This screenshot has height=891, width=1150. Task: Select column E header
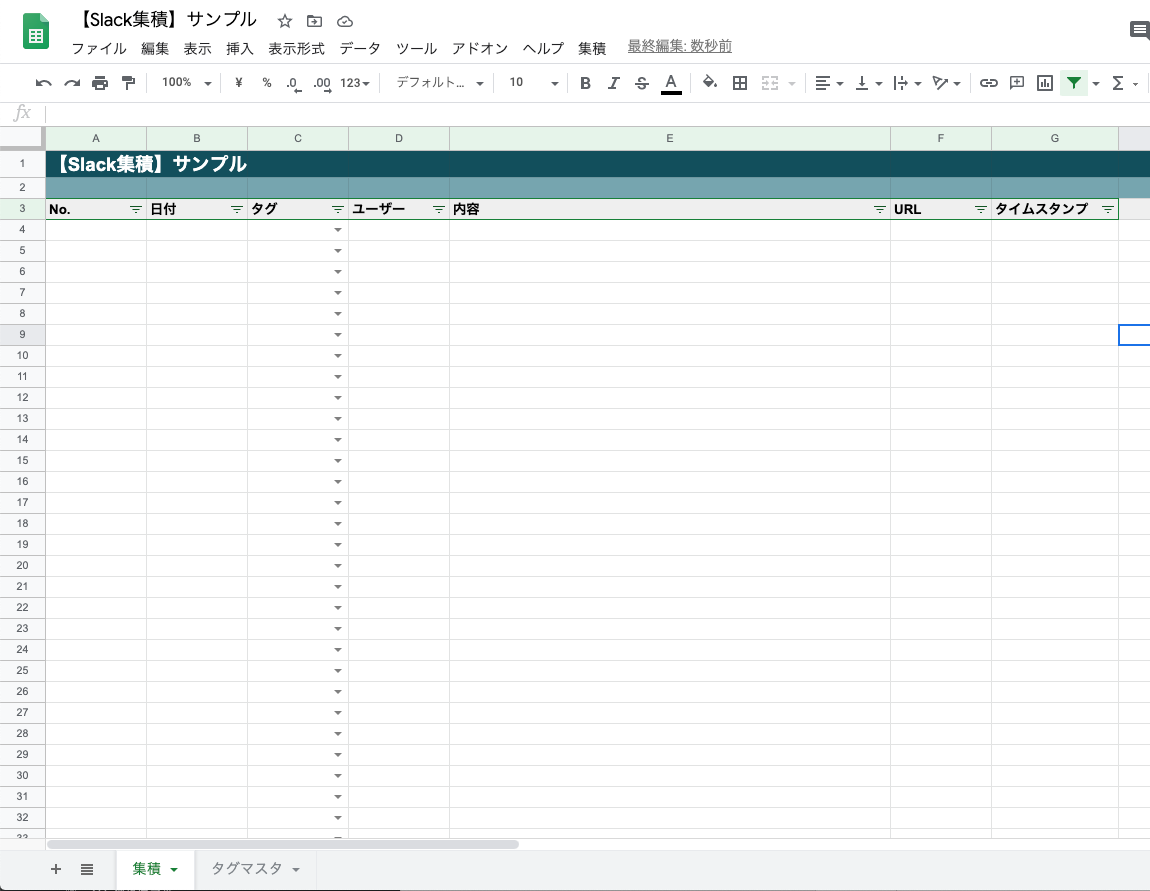670,139
